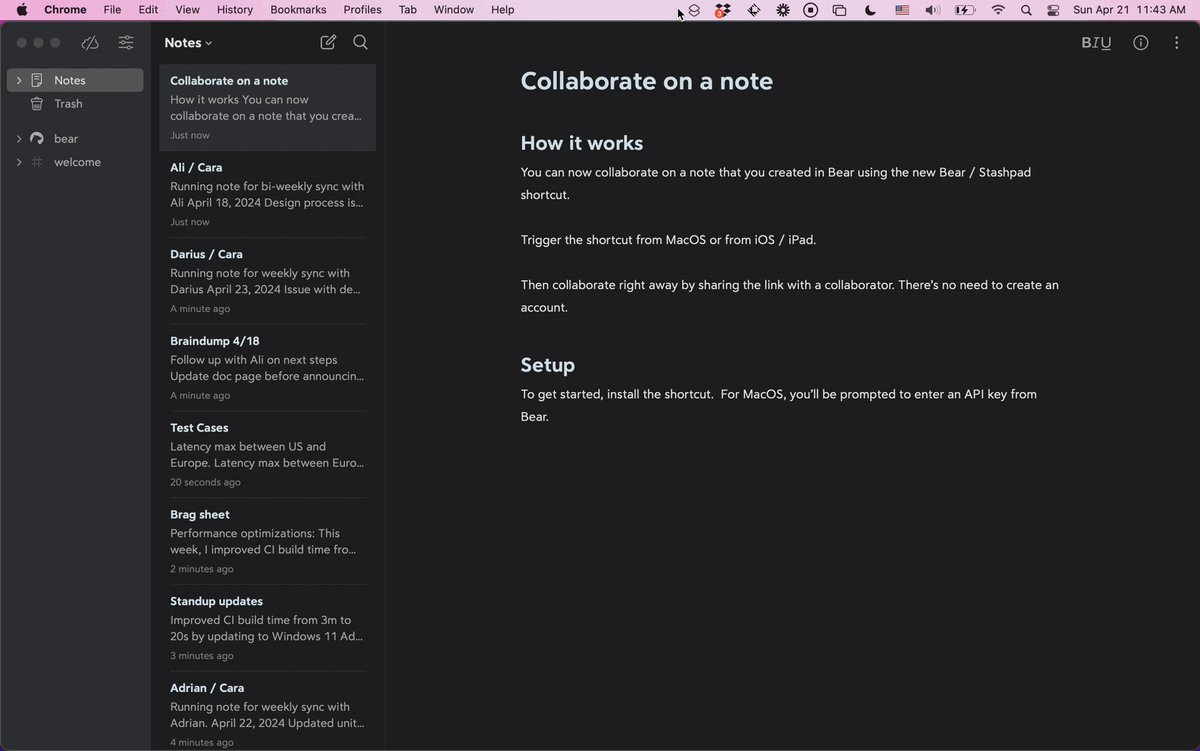Open the Edit menu
This screenshot has width=1200, height=751.
(148, 10)
